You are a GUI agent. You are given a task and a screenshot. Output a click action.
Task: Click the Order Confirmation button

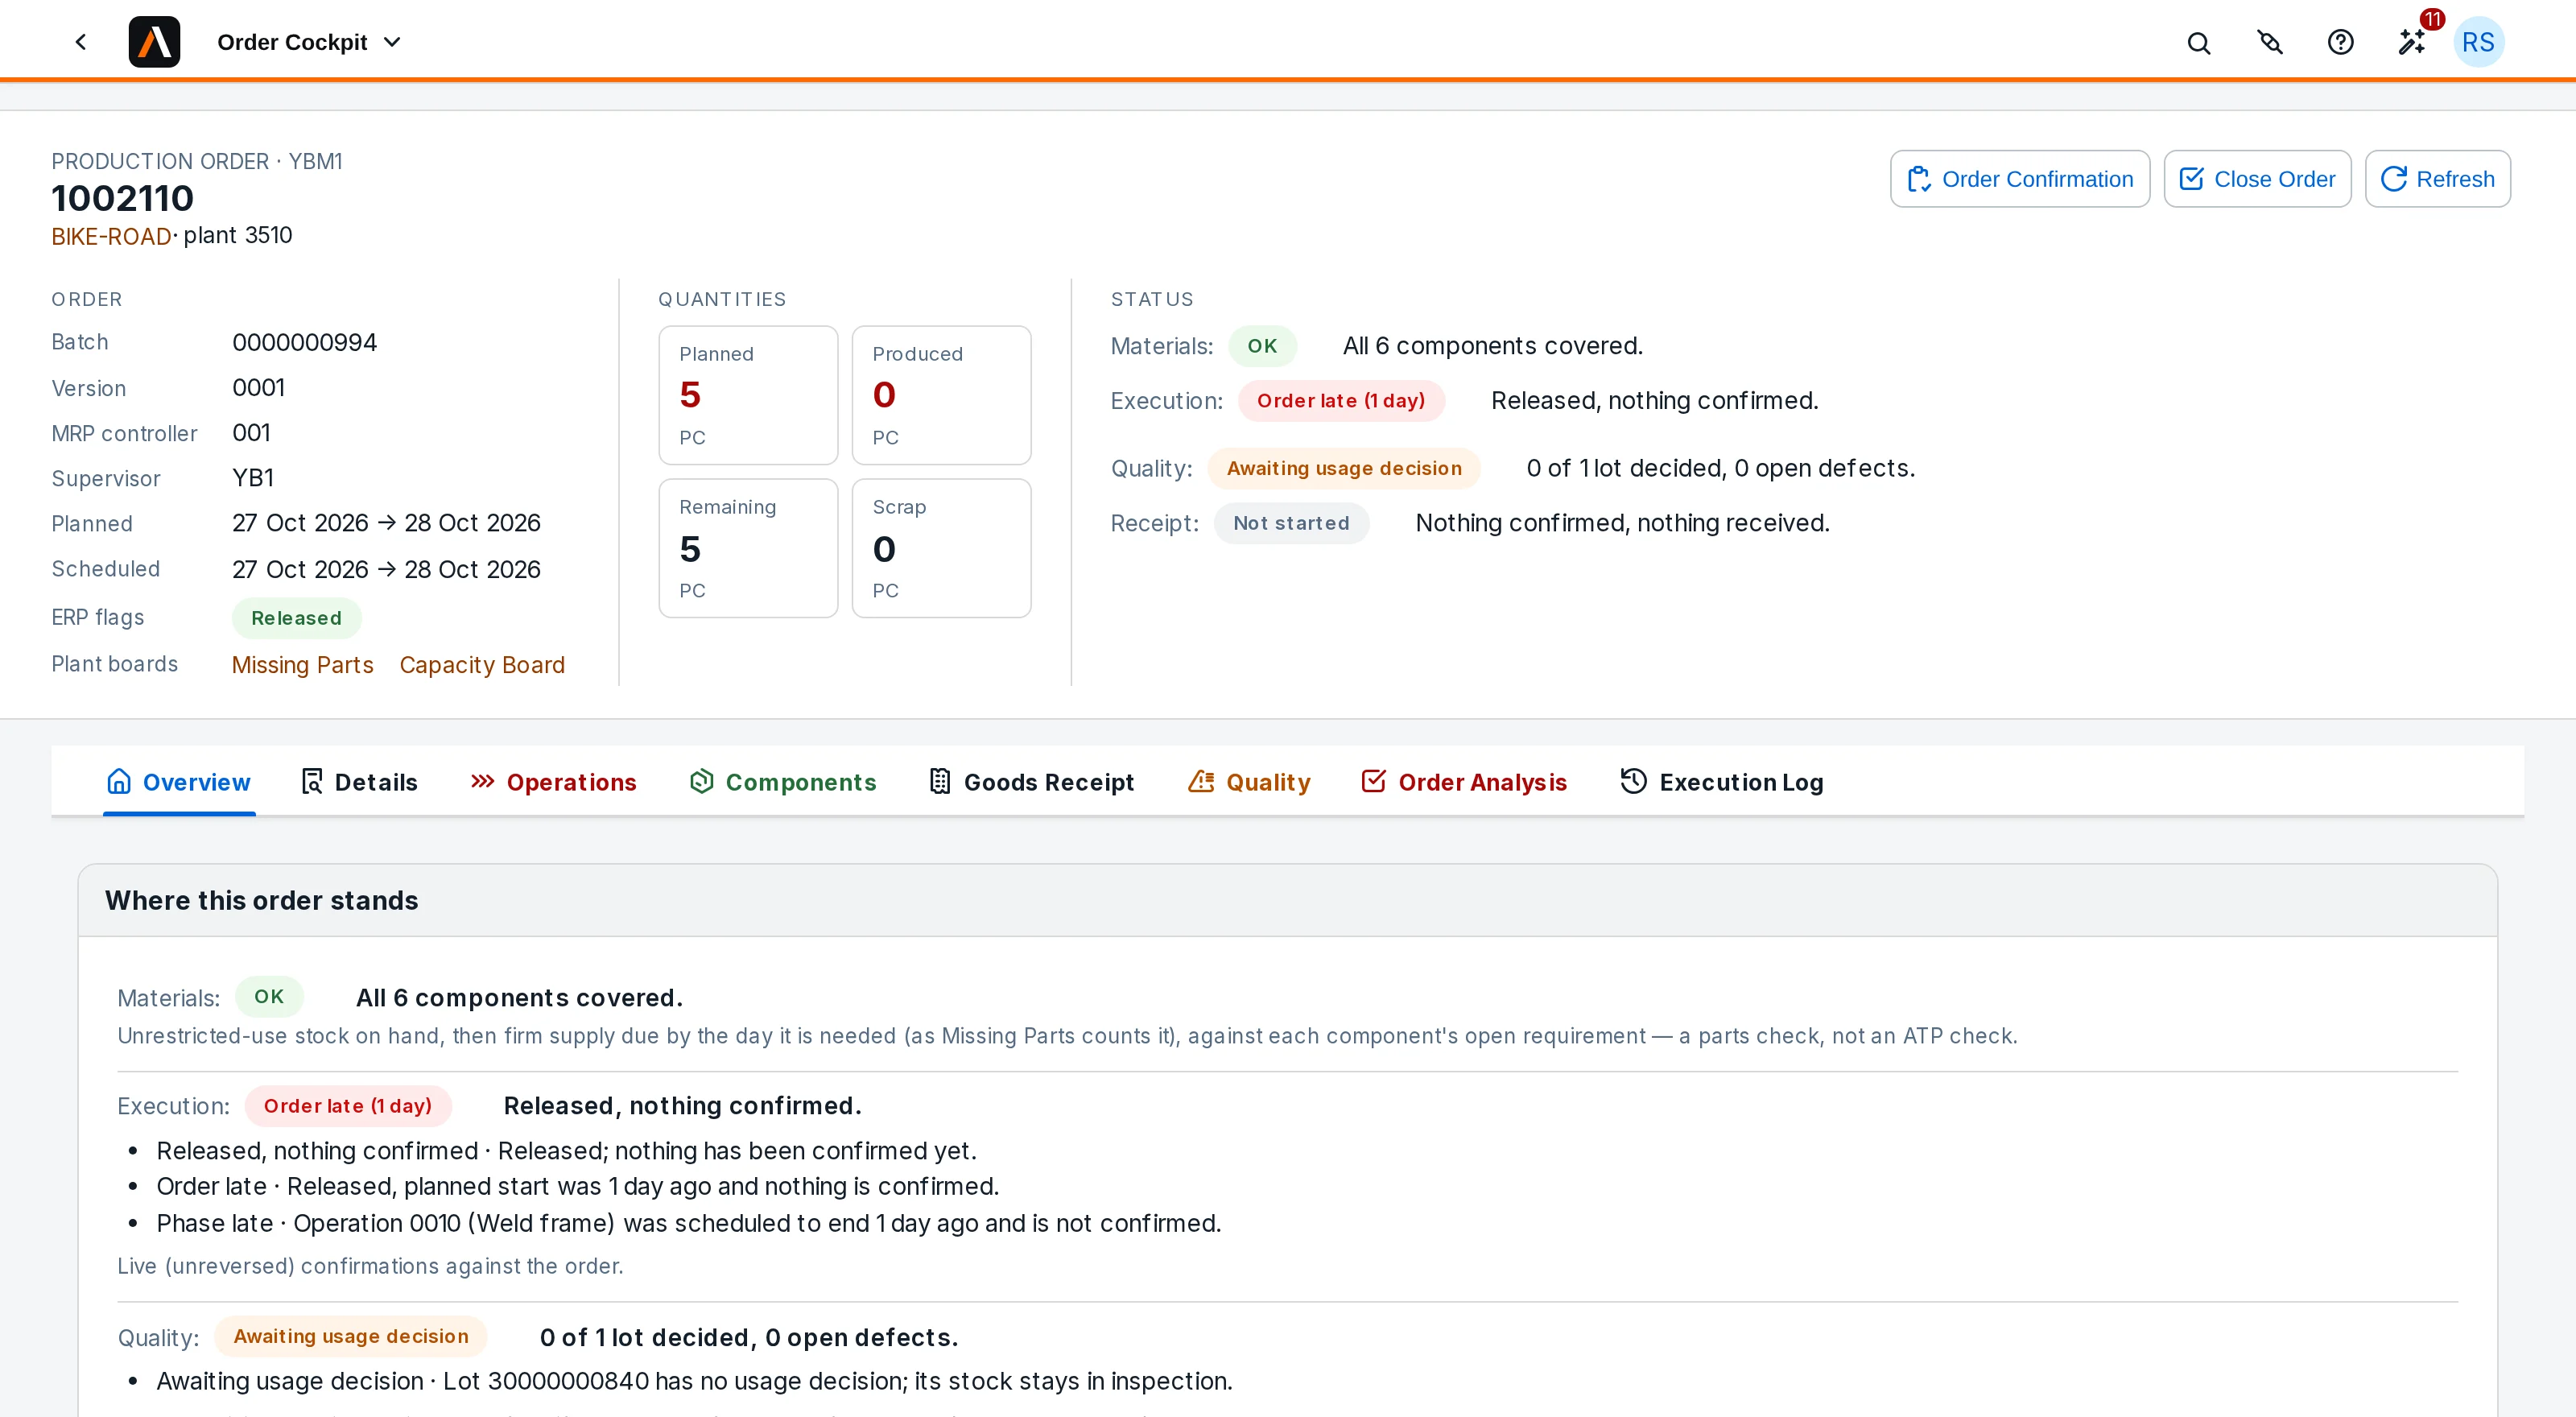point(2019,179)
